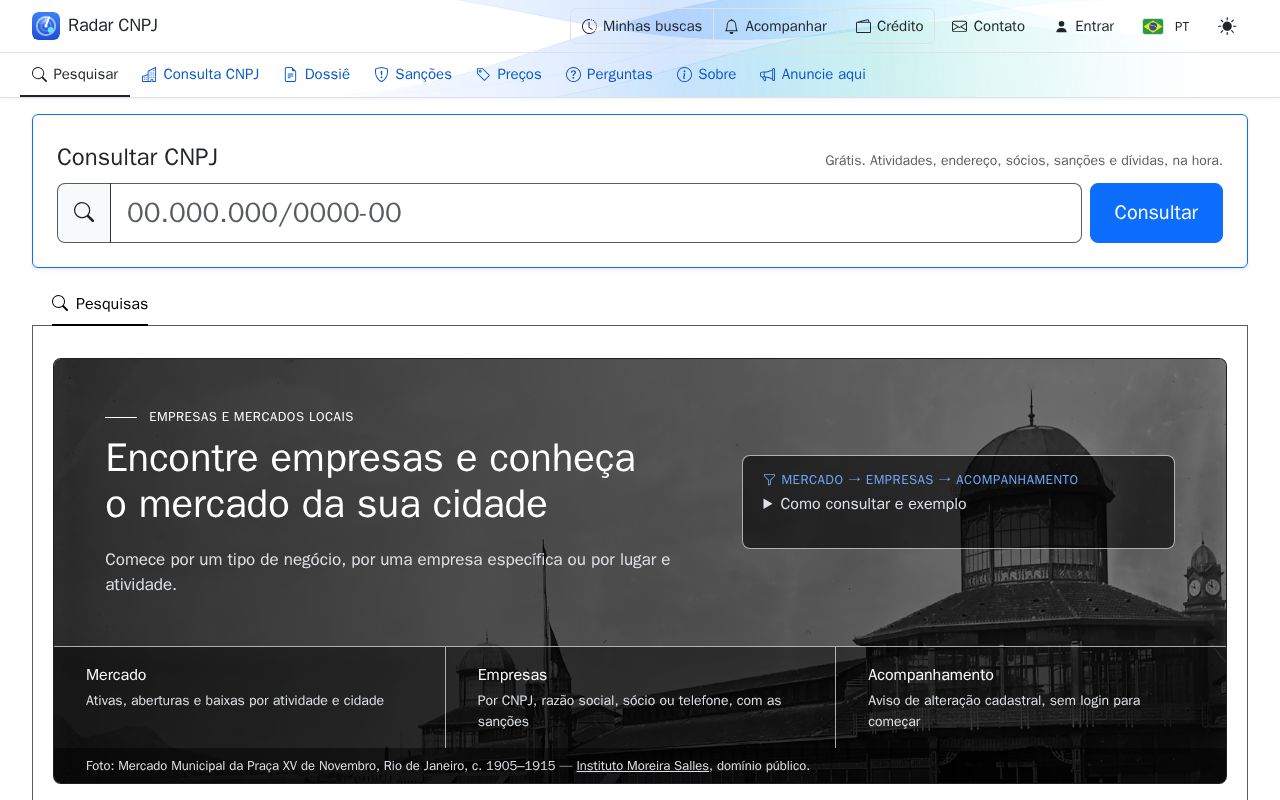Click the megaphone icon beside Anuncie aqui
Image resolution: width=1280 pixels, height=800 pixels.
767,75
